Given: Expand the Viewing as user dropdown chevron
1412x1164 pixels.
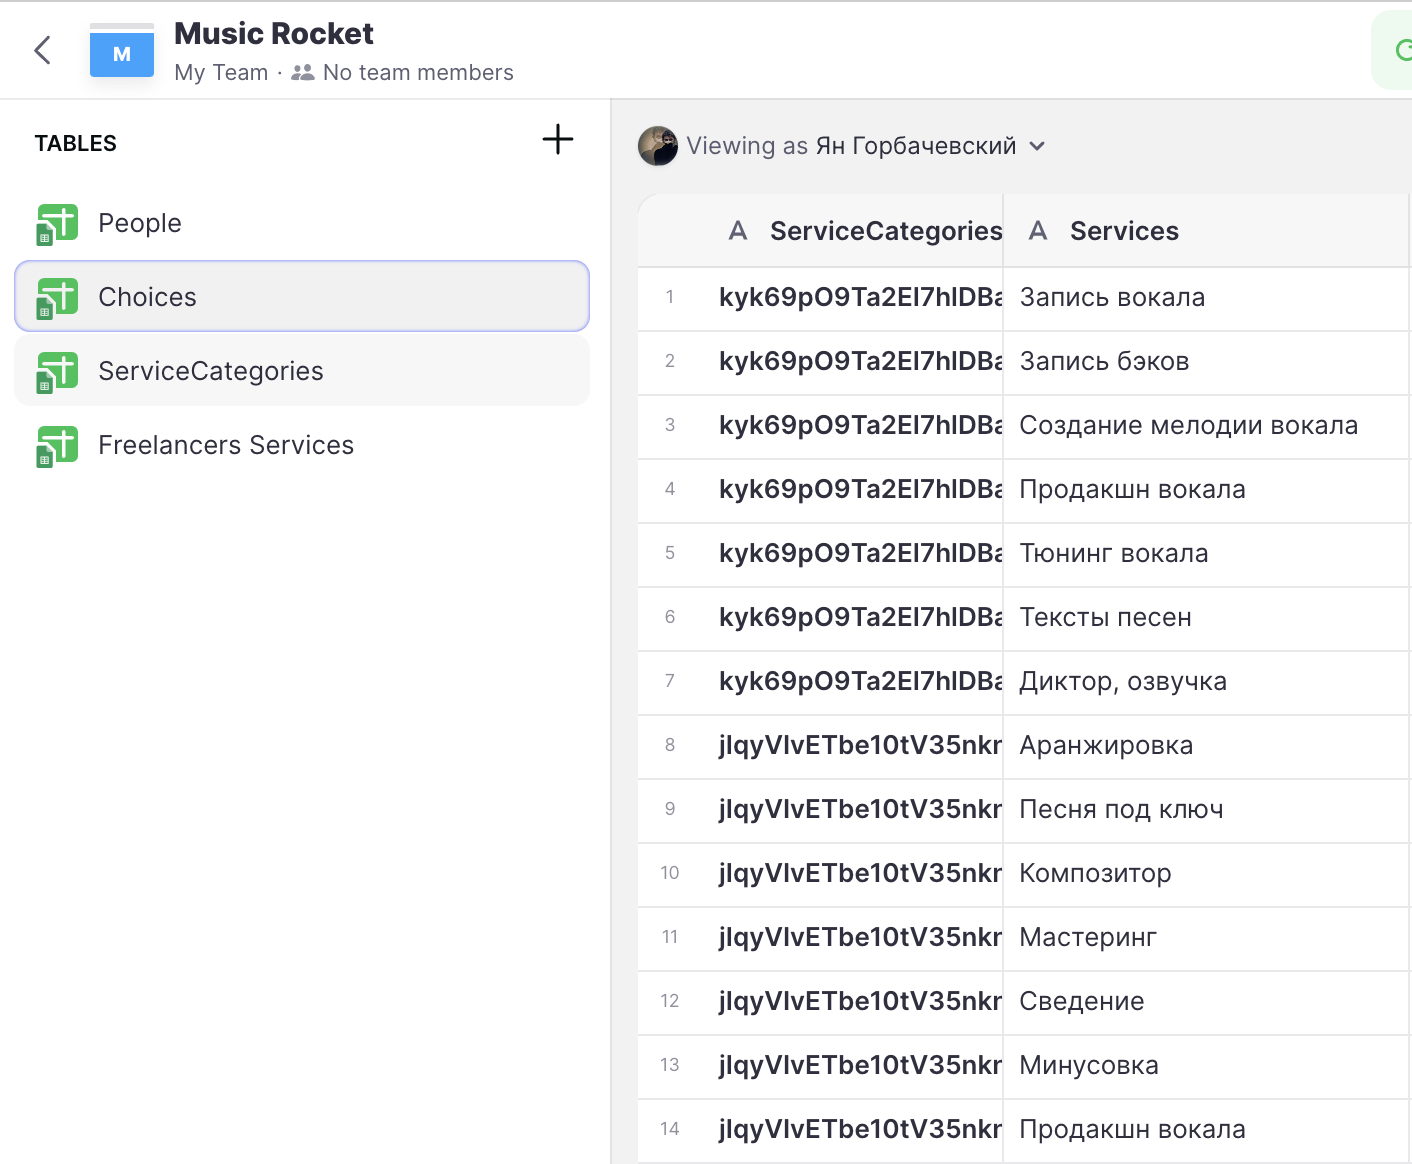Looking at the screenshot, I should (1037, 146).
